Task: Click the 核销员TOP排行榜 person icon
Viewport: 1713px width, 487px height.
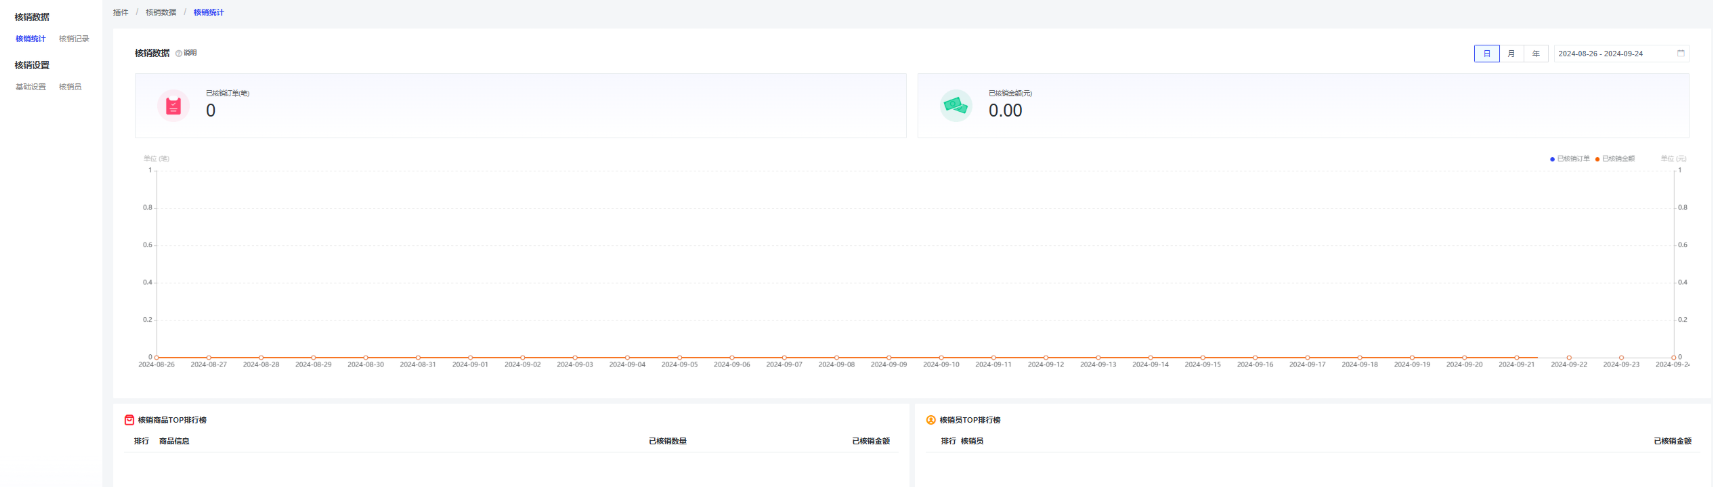Action: pos(931,420)
